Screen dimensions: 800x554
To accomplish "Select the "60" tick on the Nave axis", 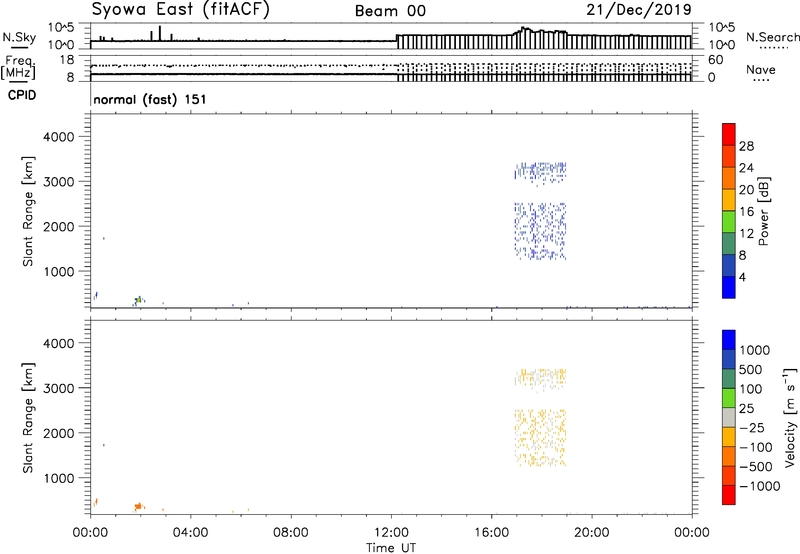I will click(715, 60).
